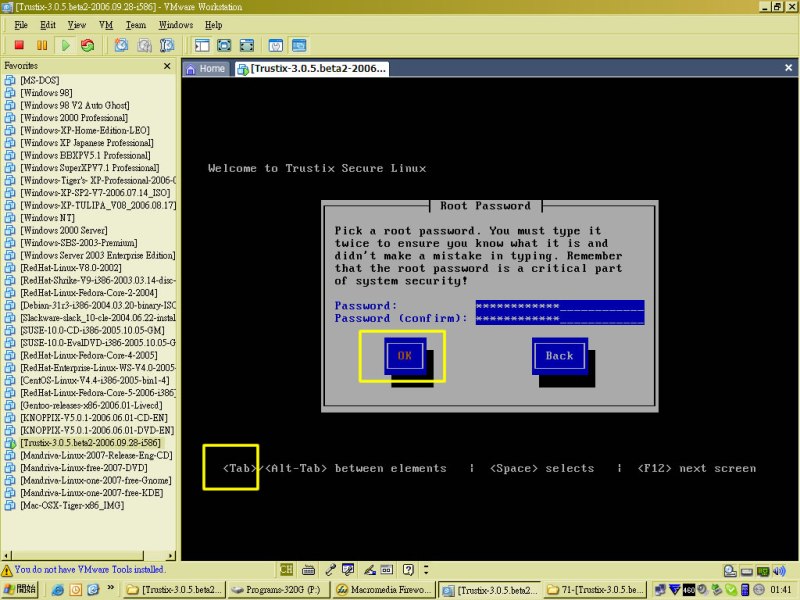Select [Mac-OSX-Tiger-x86_IMG] favorite

72,505
